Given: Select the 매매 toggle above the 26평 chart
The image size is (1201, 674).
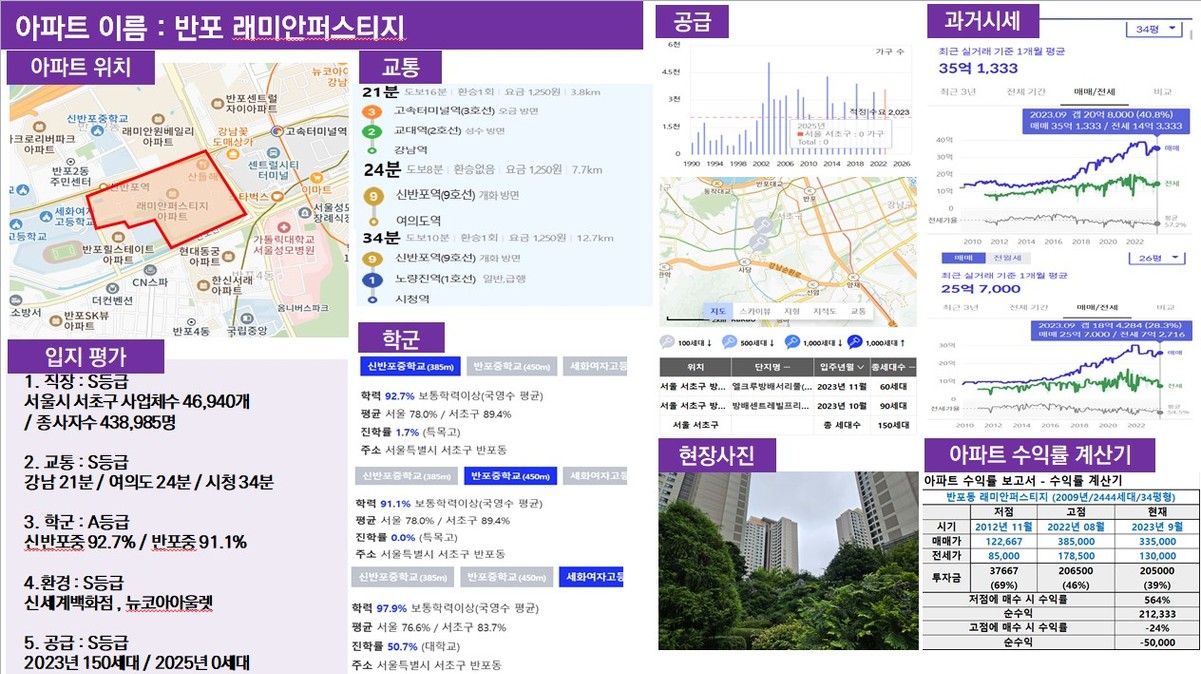Looking at the screenshot, I should [965, 257].
